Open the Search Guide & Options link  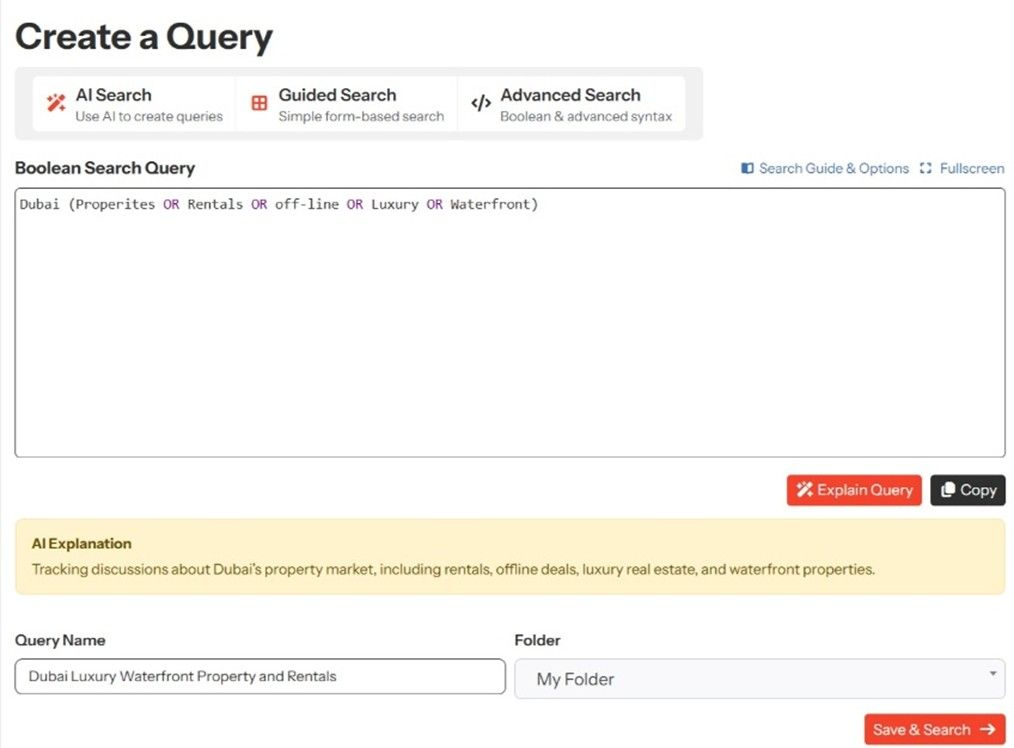833,168
